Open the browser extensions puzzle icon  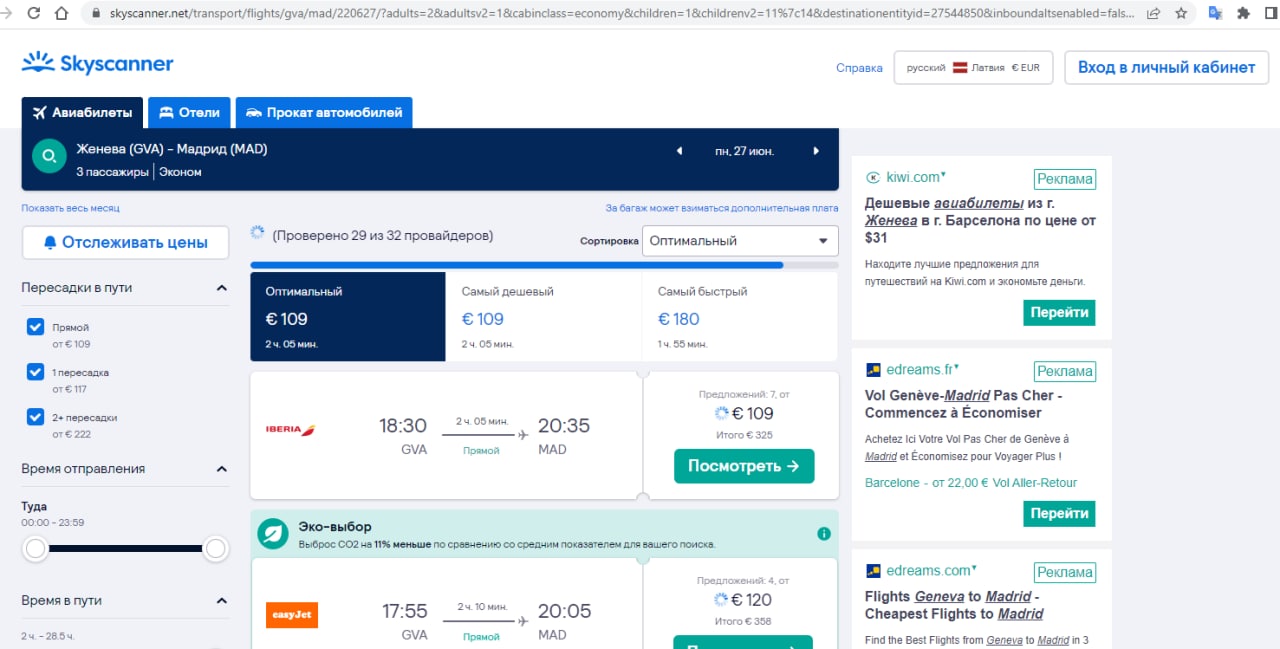tap(1243, 14)
